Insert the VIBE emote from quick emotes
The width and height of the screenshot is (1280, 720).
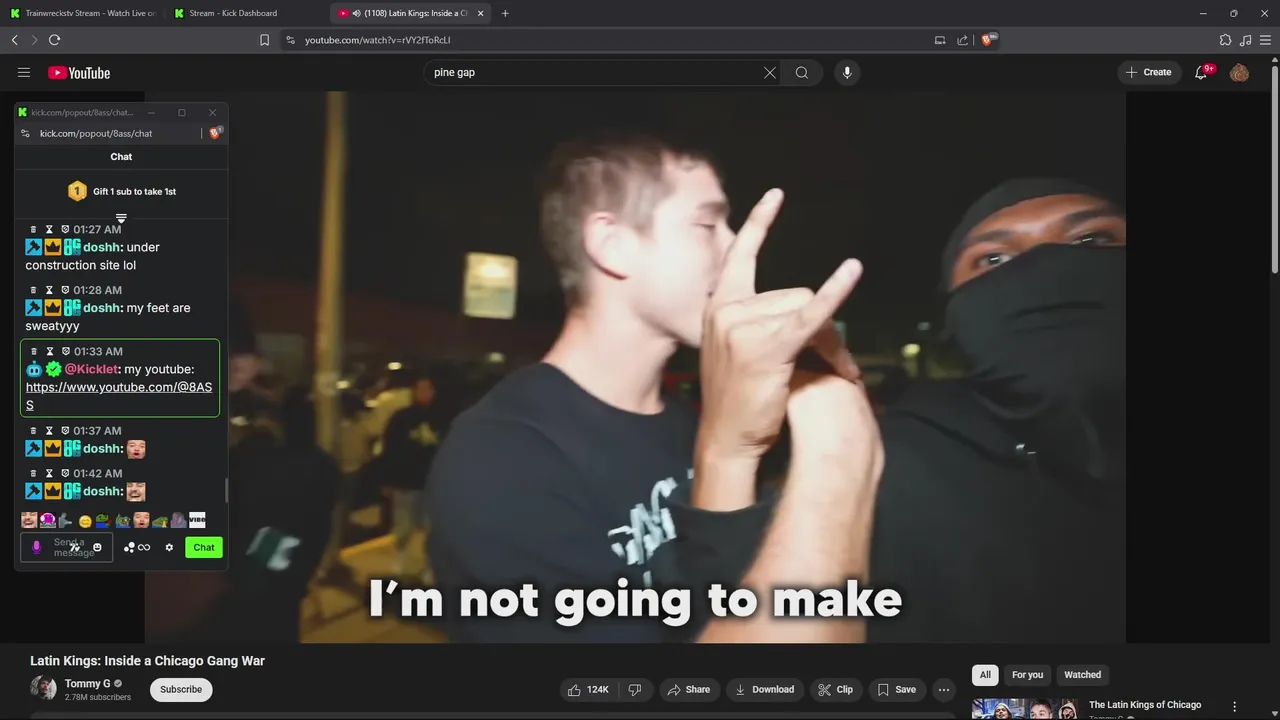(197, 520)
